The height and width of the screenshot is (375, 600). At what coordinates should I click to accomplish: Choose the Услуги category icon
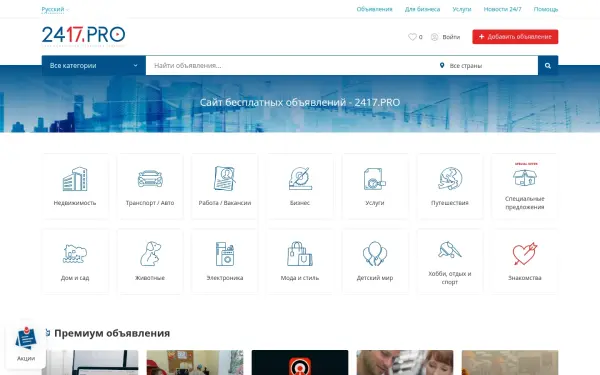point(375,179)
